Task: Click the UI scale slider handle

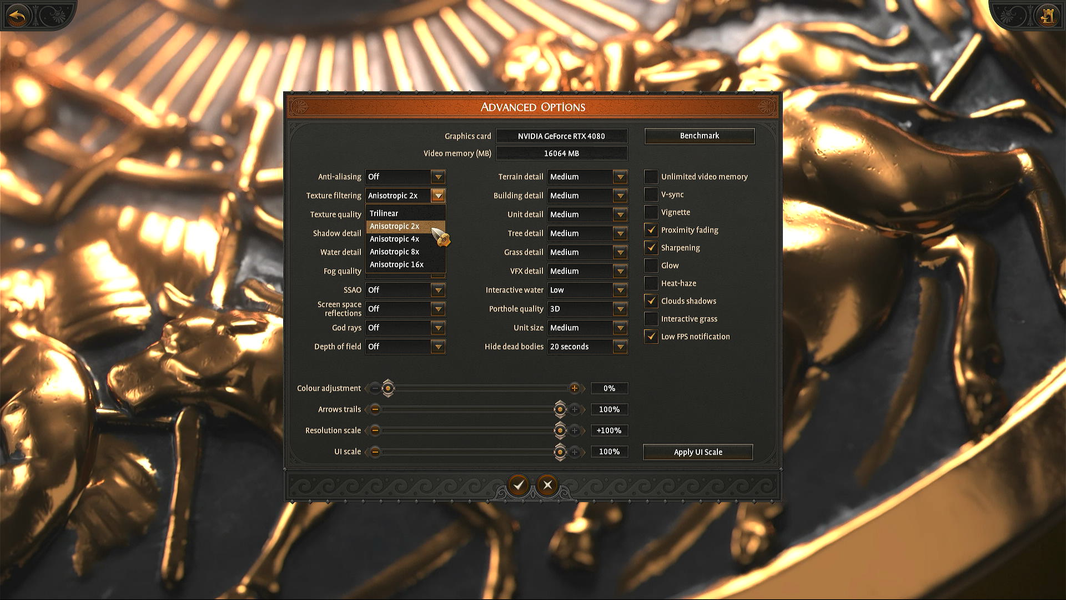Action: (x=560, y=451)
